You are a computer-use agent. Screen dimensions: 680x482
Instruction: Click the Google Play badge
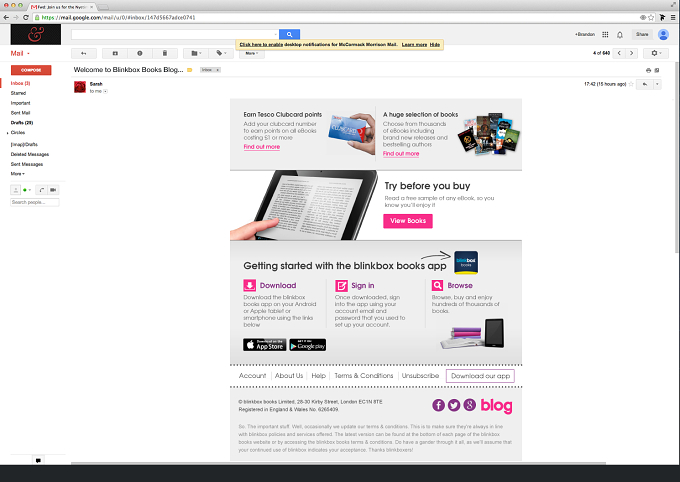click(x=307, y=345)
